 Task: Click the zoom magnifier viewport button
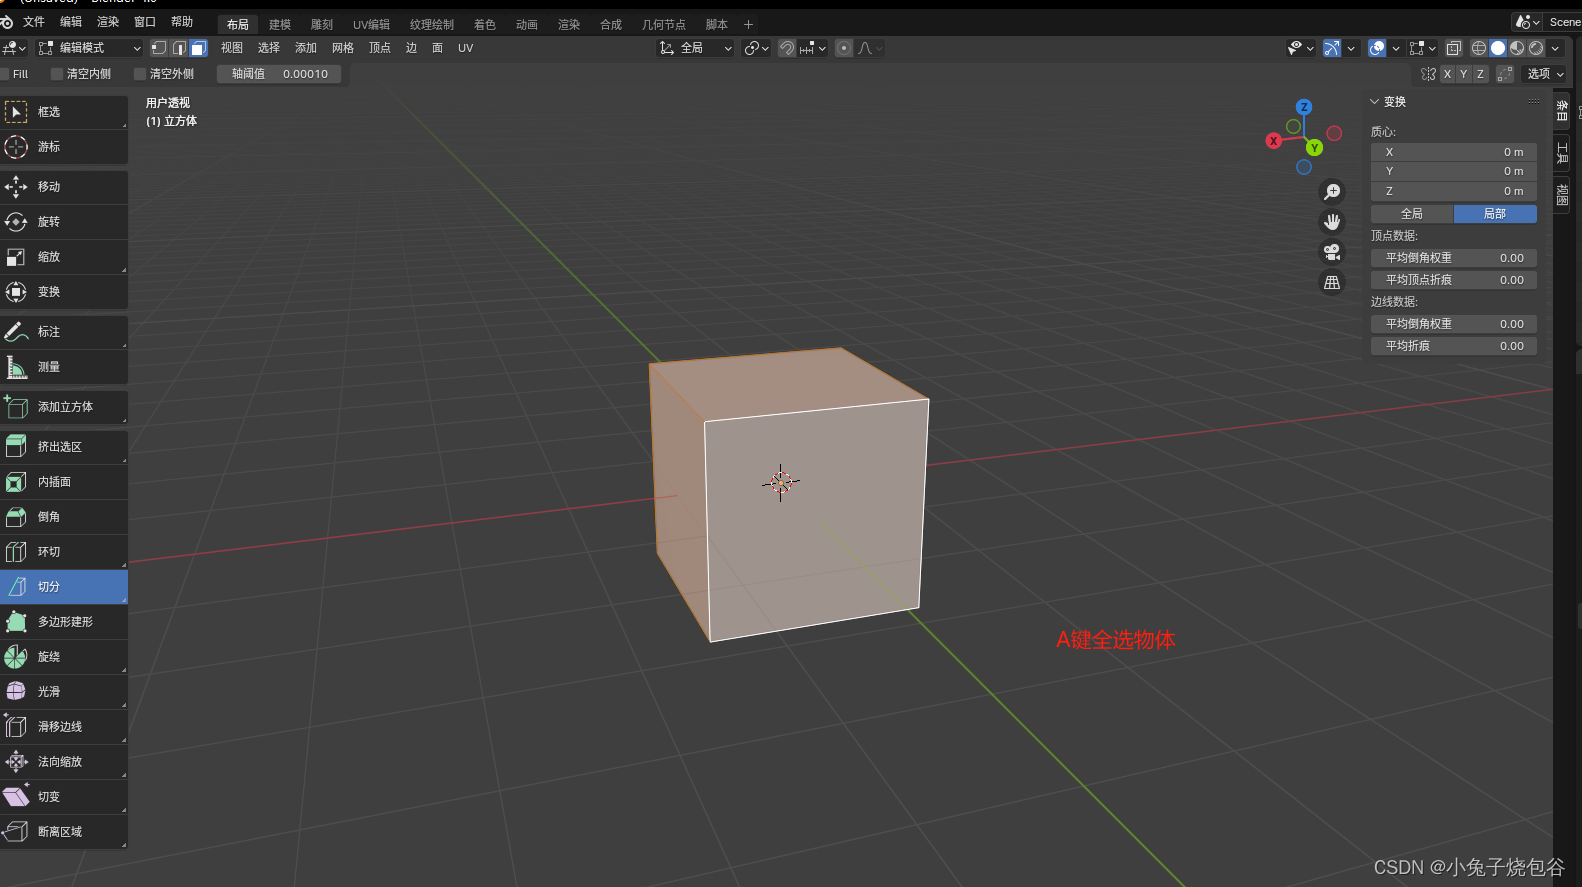click(x=1332, y=192)
